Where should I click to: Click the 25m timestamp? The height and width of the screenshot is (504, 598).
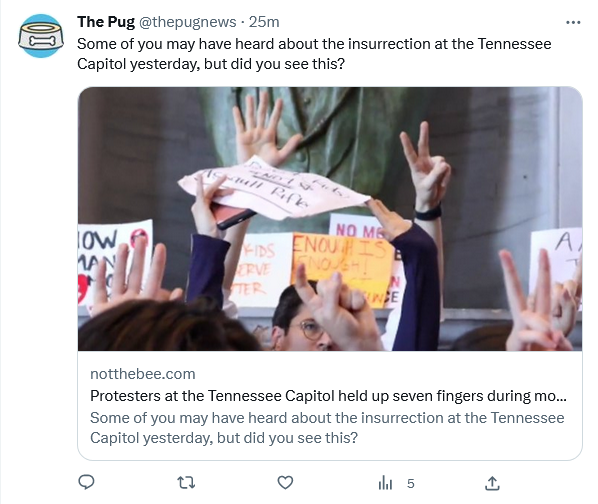264,22
